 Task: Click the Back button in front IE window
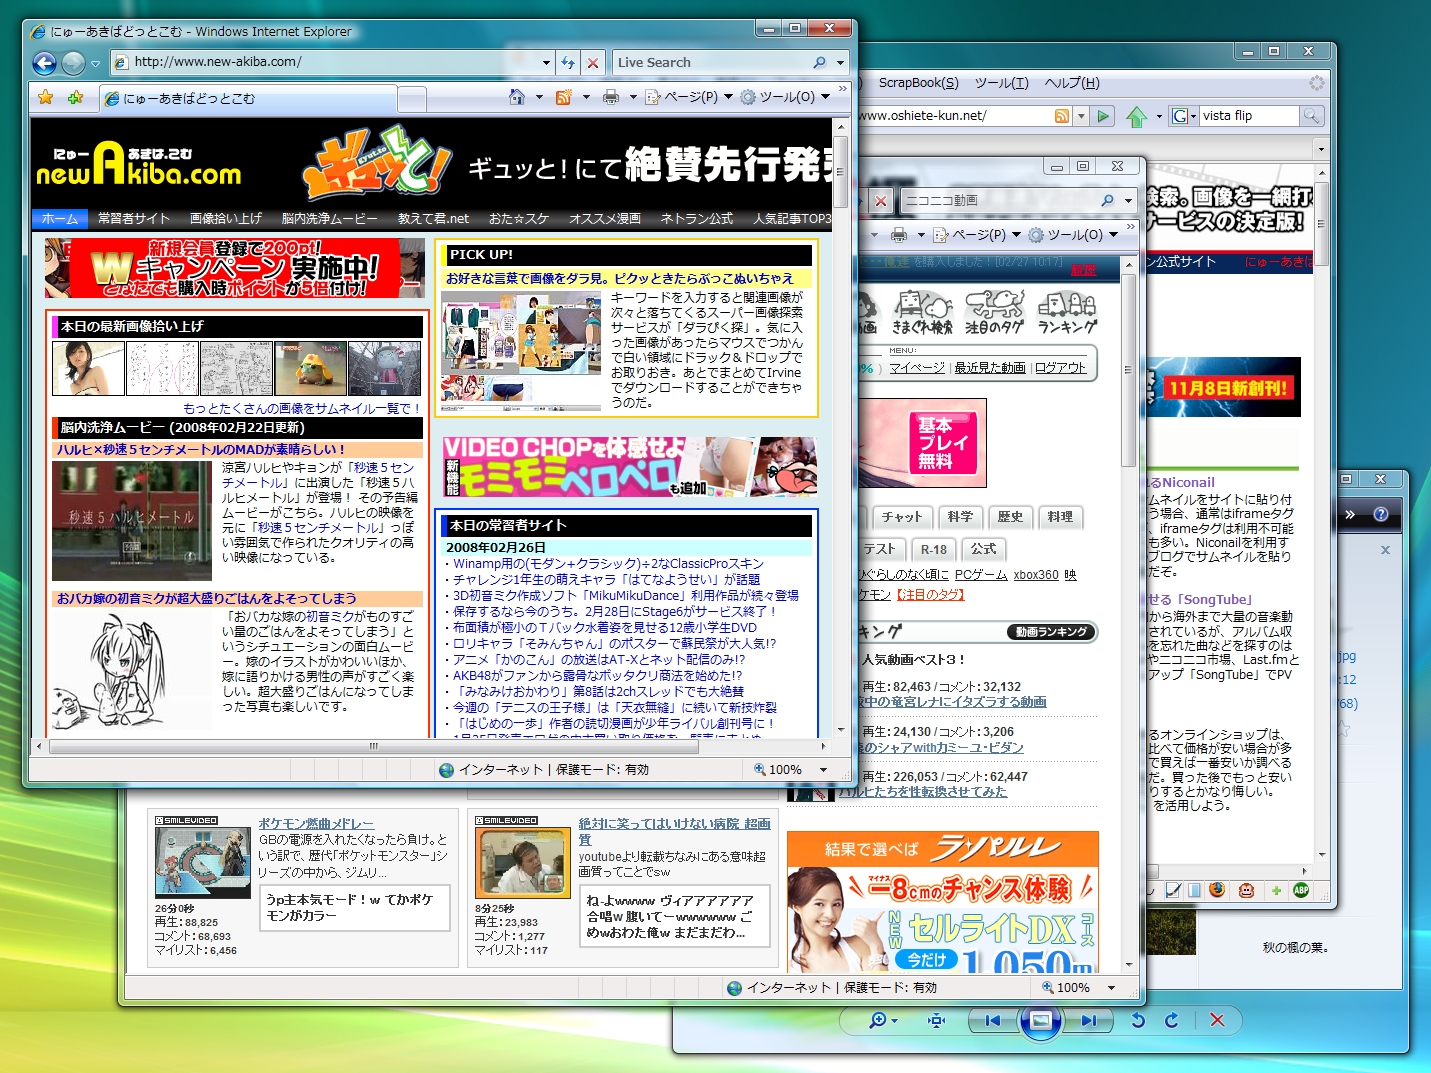44,63
